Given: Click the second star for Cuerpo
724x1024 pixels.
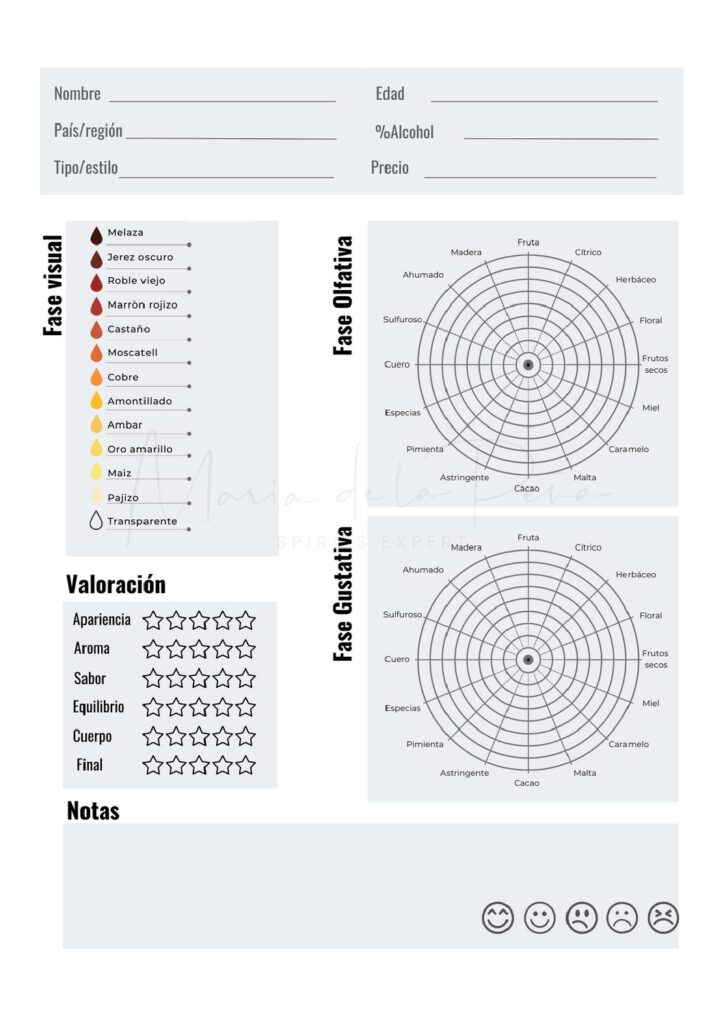Looking at the screenshot, I should point(176,736).
